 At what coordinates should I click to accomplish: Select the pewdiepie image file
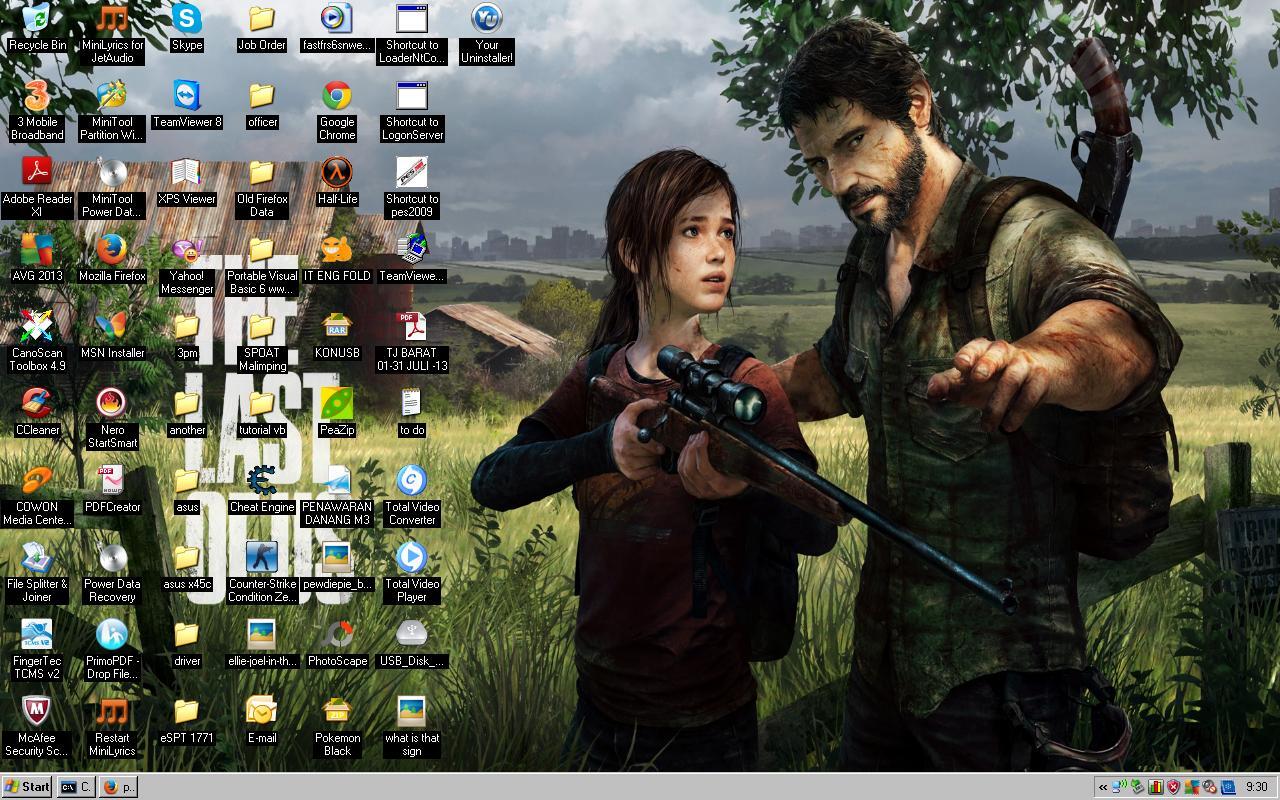click(337, 557)
